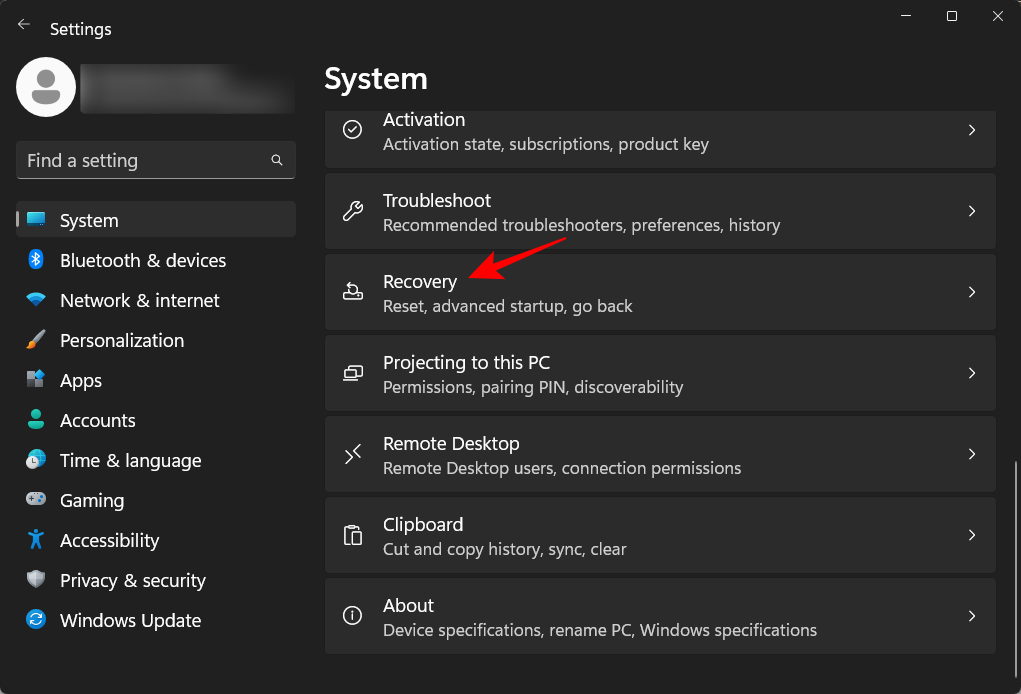Expand the About section chevron
This screenshot has height=694, width=1021.
click(971, 616)
